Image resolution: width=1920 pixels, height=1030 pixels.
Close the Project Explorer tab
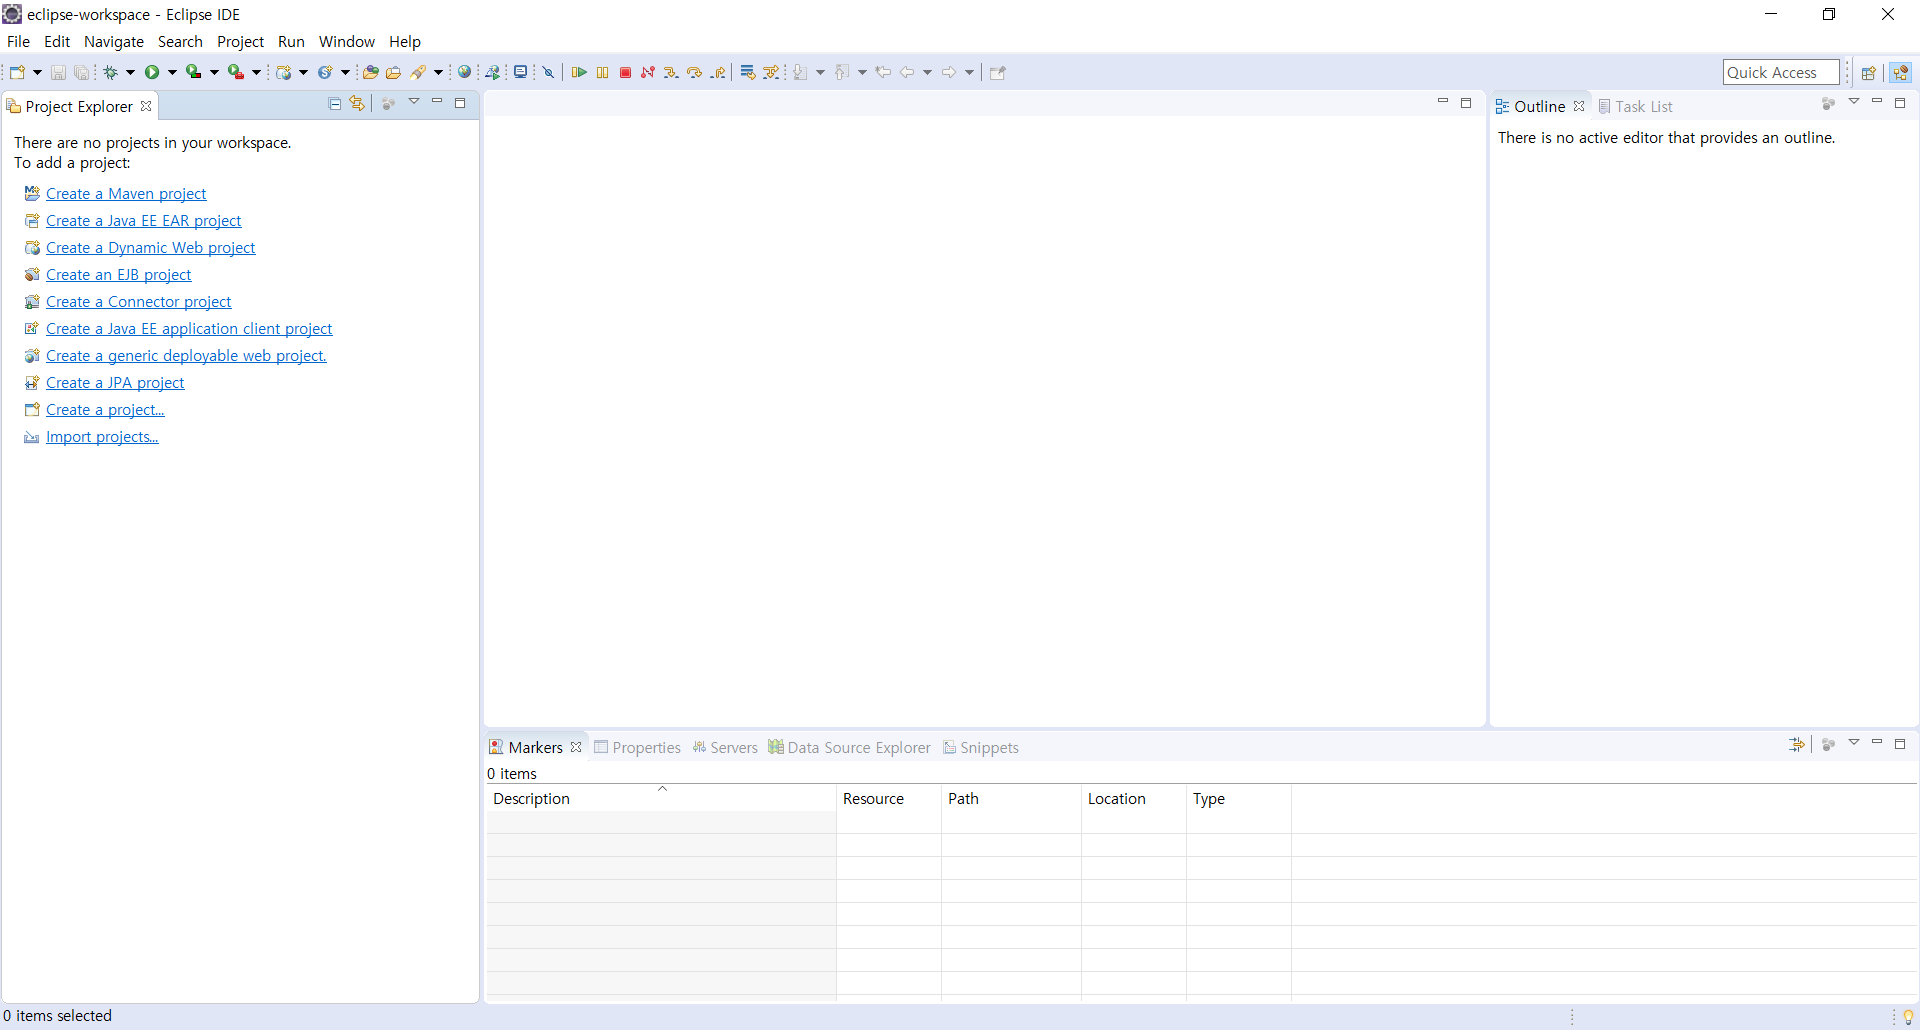click(146, 106)
